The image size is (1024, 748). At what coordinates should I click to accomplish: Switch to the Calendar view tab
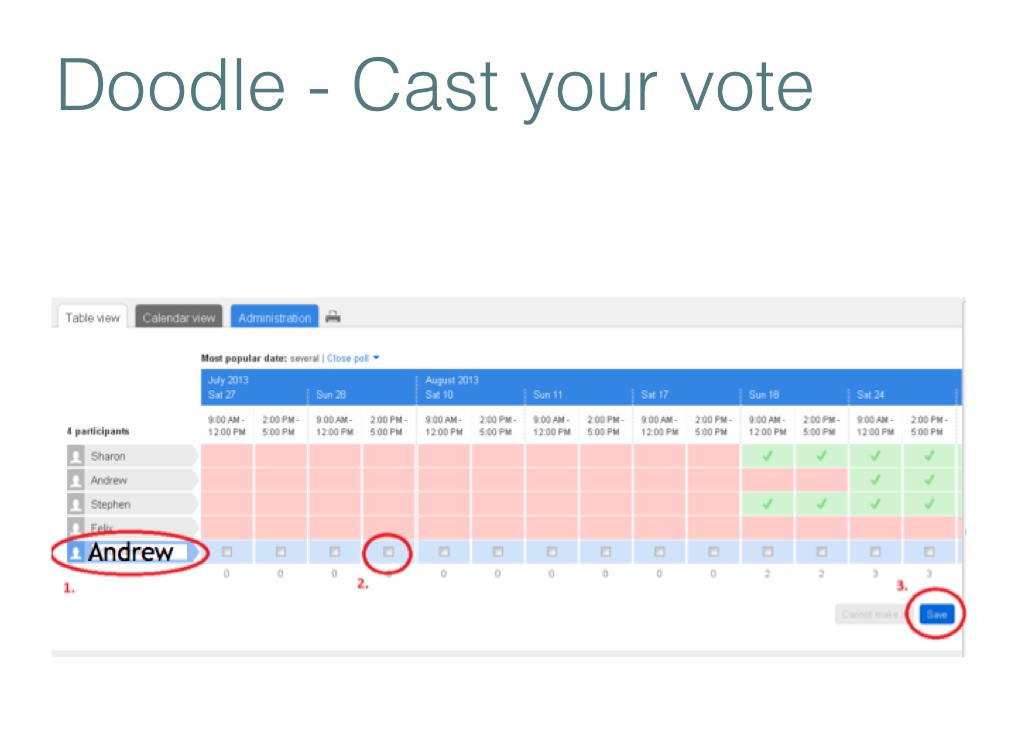179,318
